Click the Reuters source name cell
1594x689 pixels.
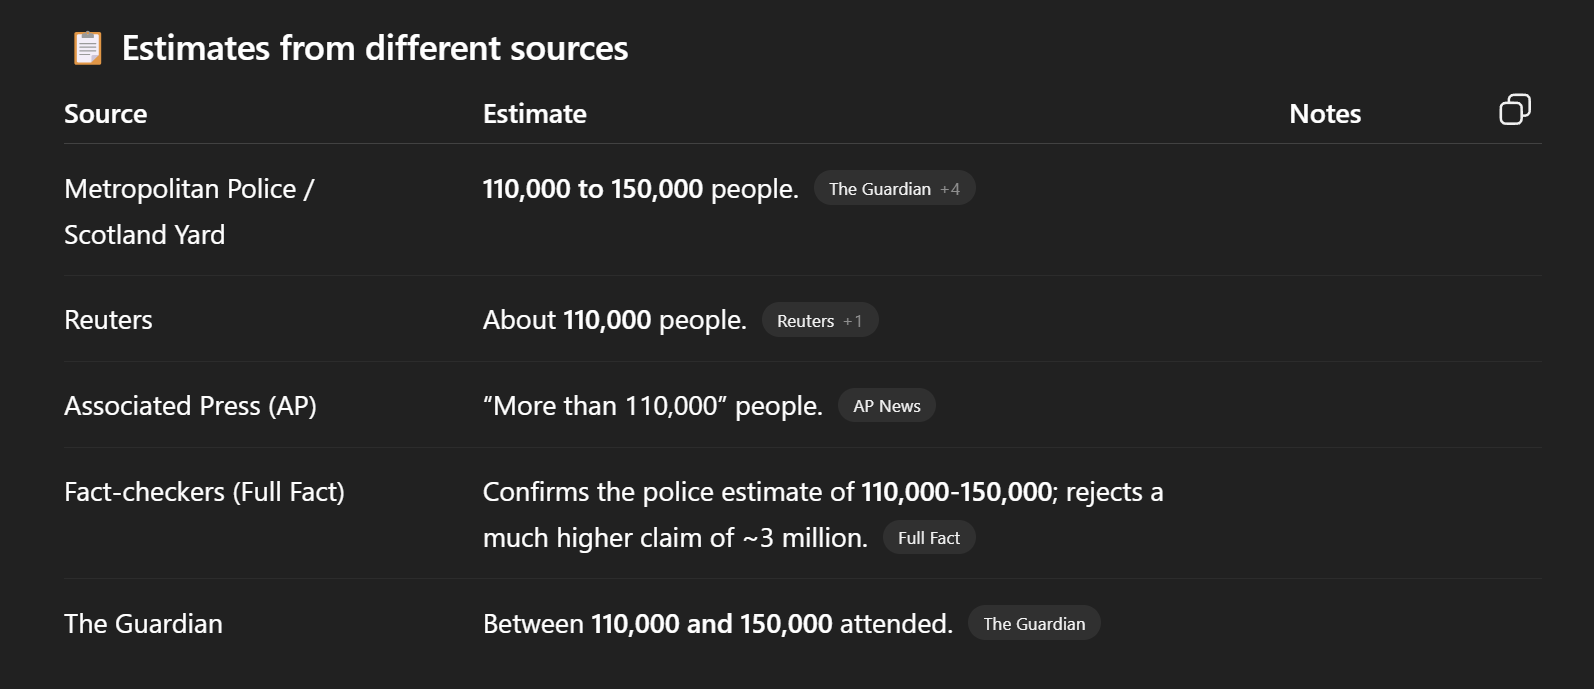point(108,320)
